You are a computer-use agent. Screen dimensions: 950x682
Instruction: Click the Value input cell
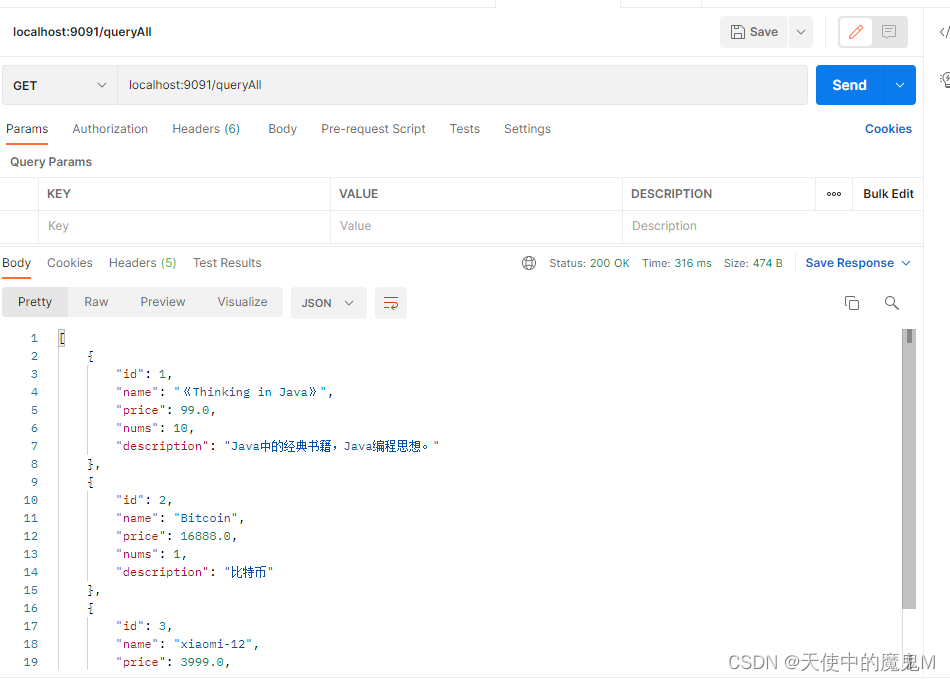(476, 227)
